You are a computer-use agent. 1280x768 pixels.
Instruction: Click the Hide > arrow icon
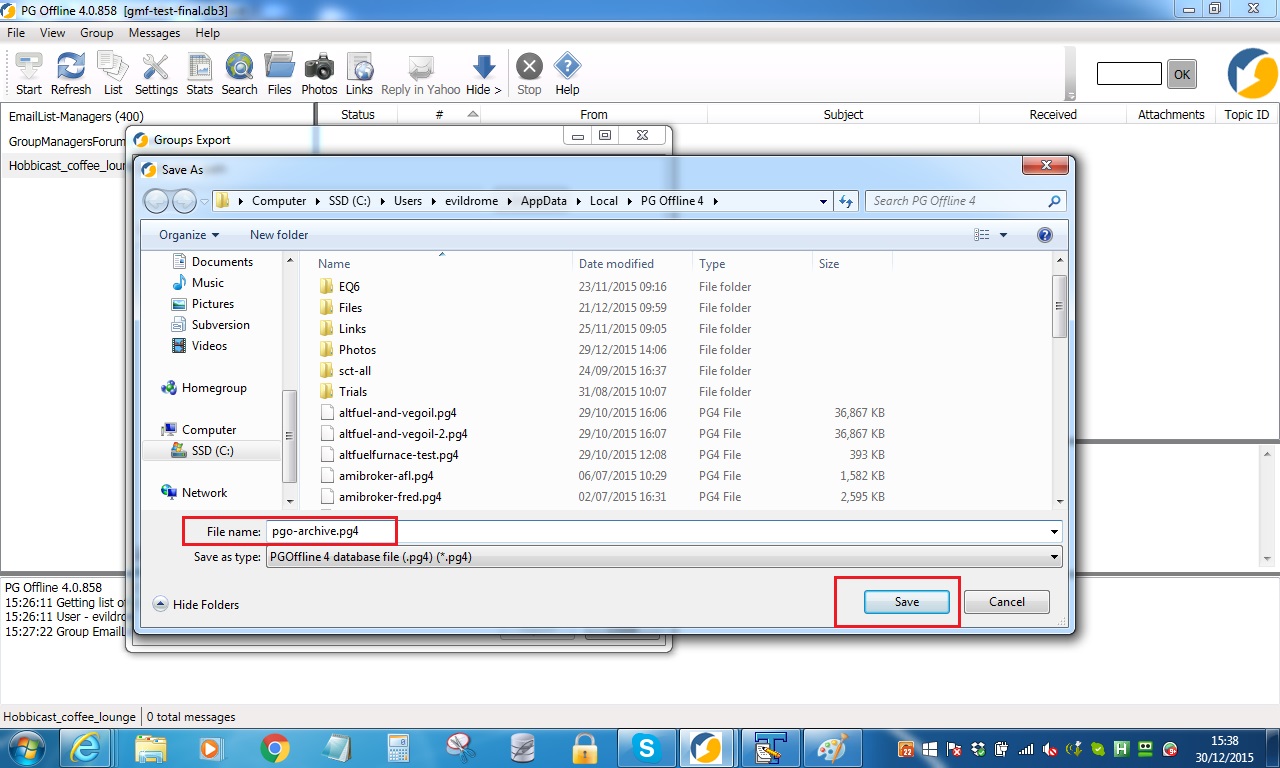coord(484,74)
